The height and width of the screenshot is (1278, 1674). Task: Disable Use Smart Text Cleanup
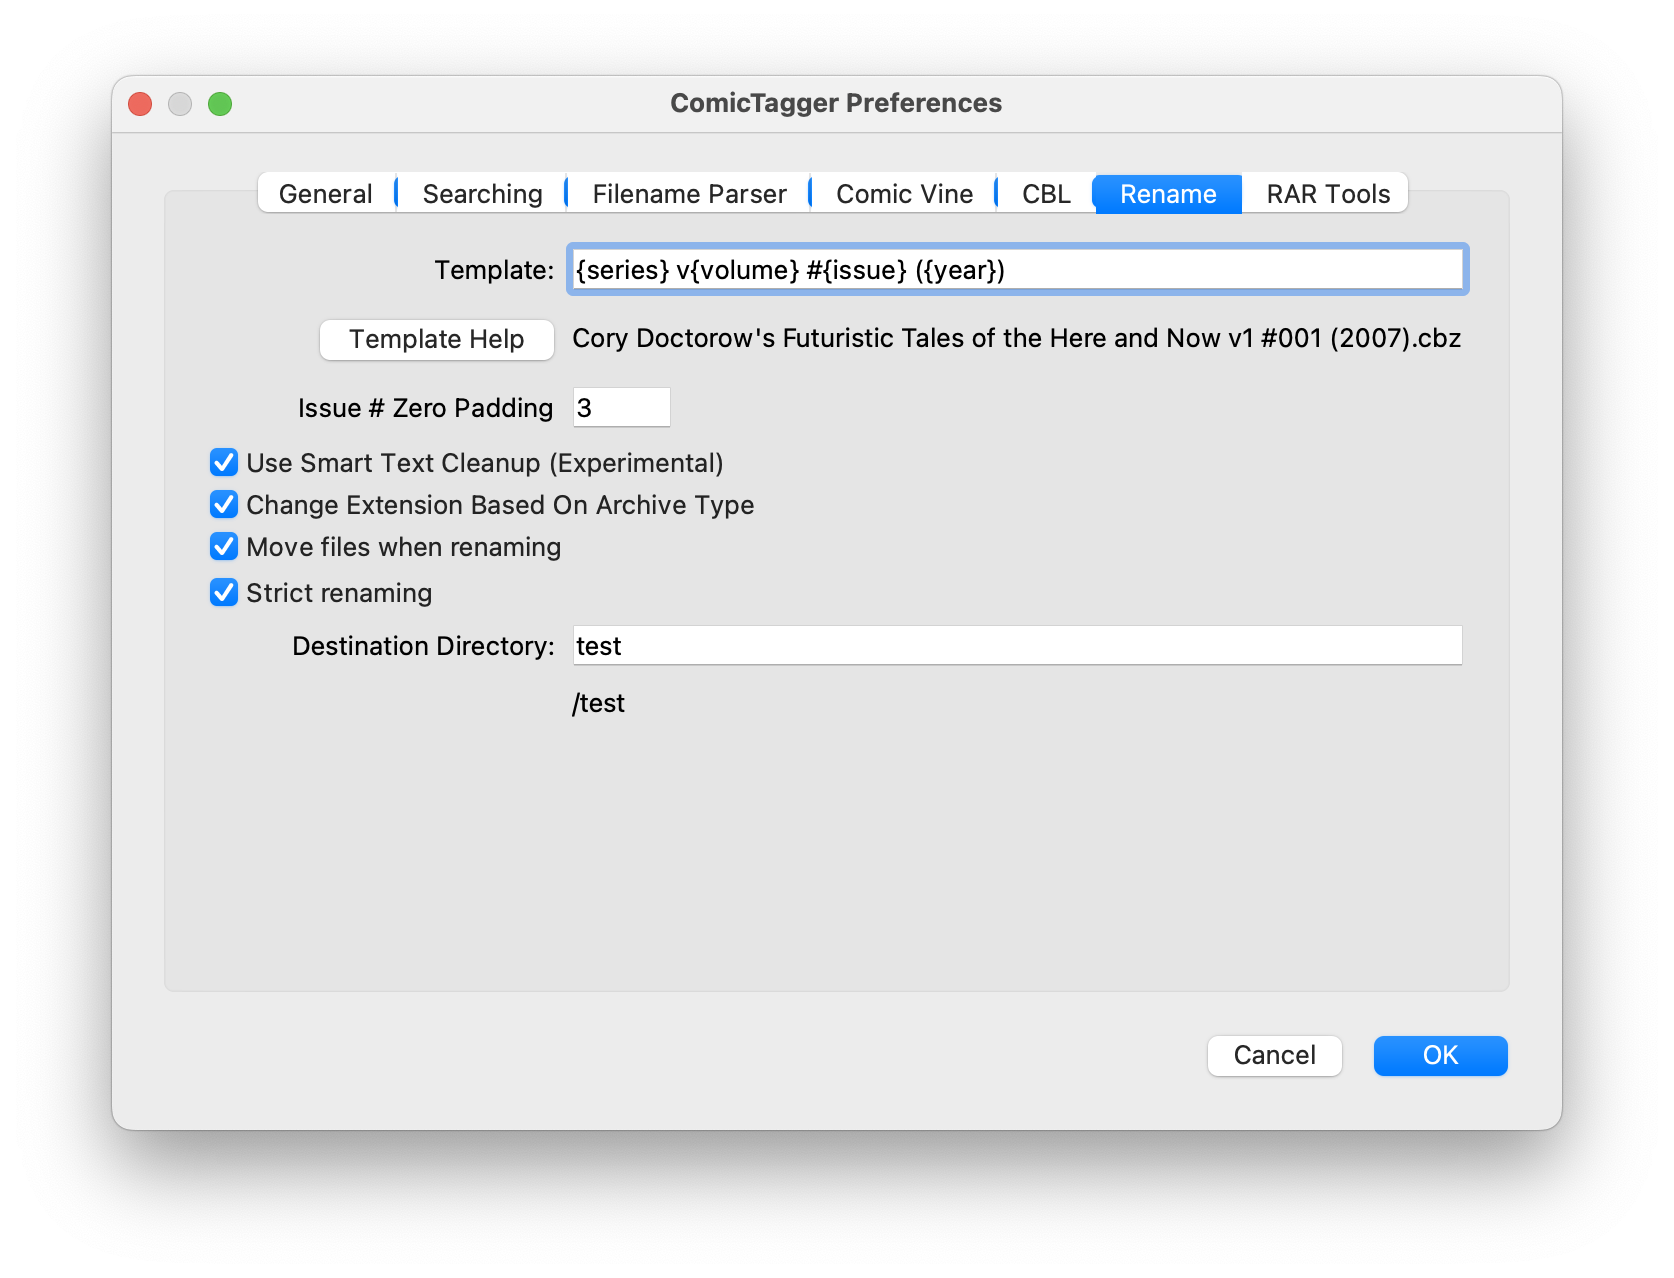[x=223, y=462]
